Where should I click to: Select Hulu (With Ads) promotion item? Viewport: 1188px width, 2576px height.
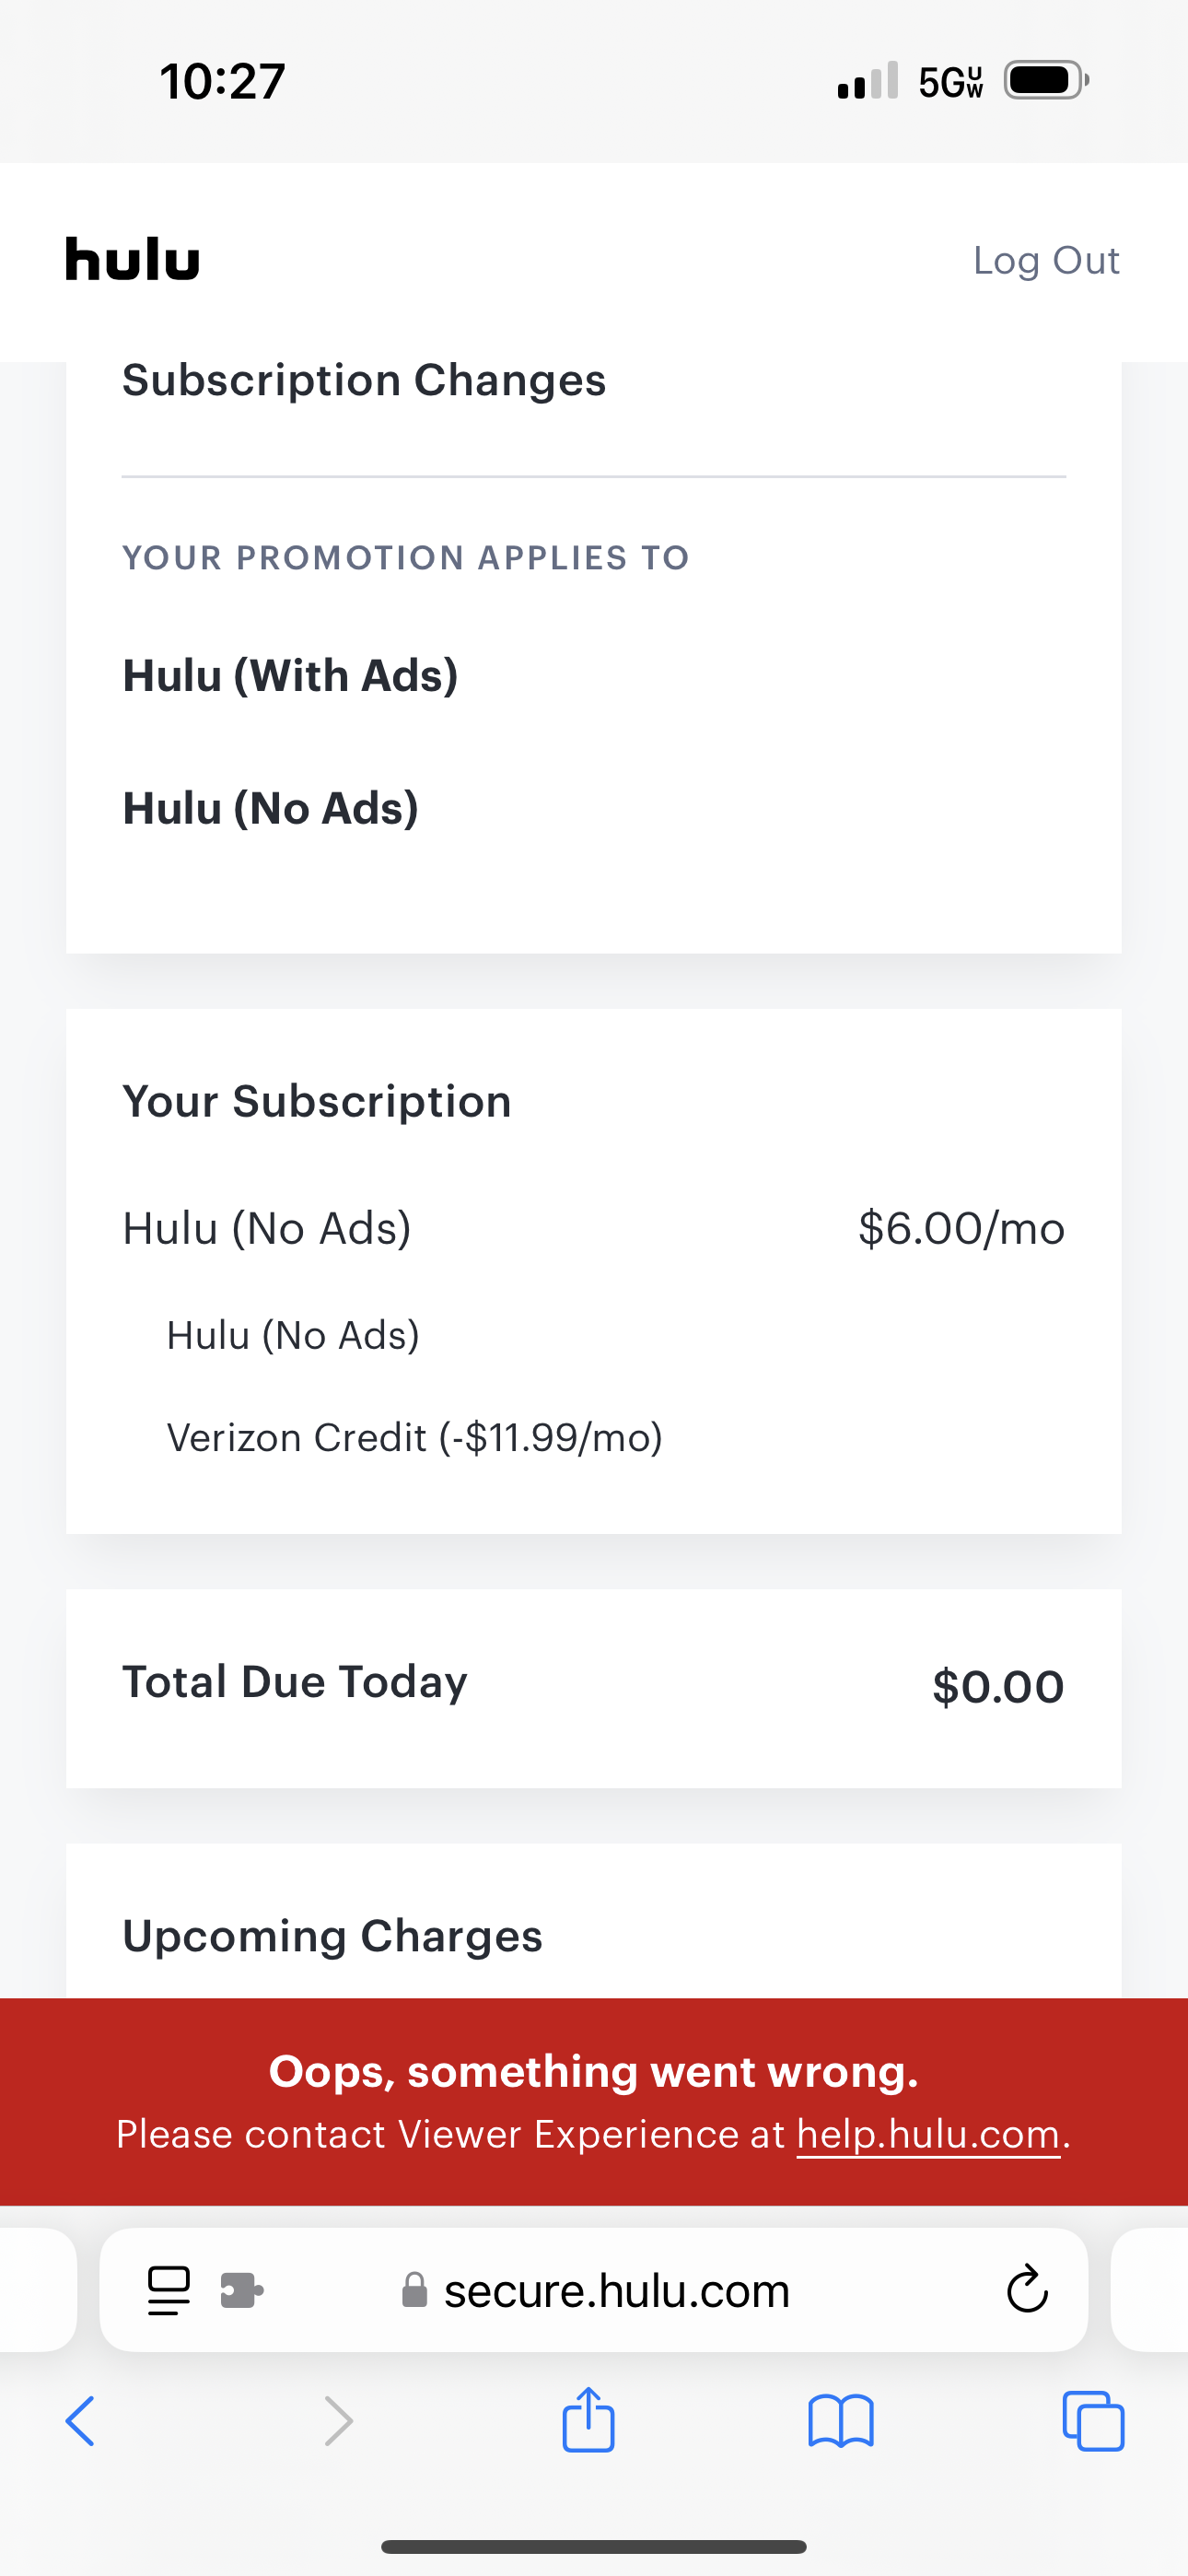290,676
